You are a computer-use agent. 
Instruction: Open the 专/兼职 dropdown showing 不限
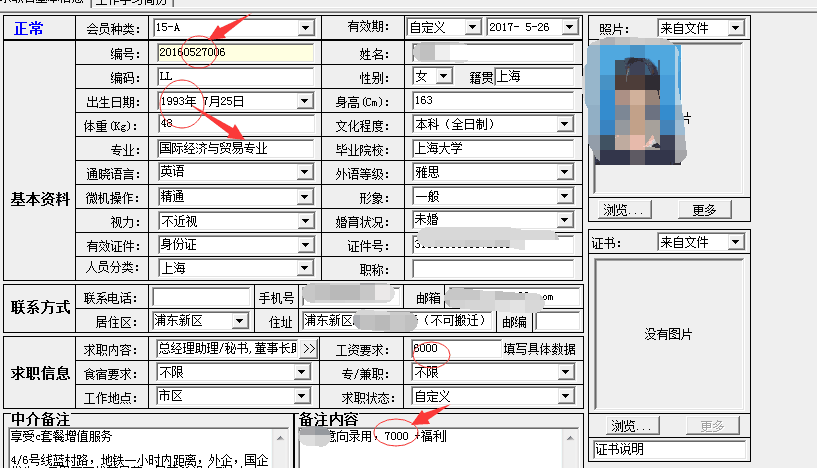[566, 373]
